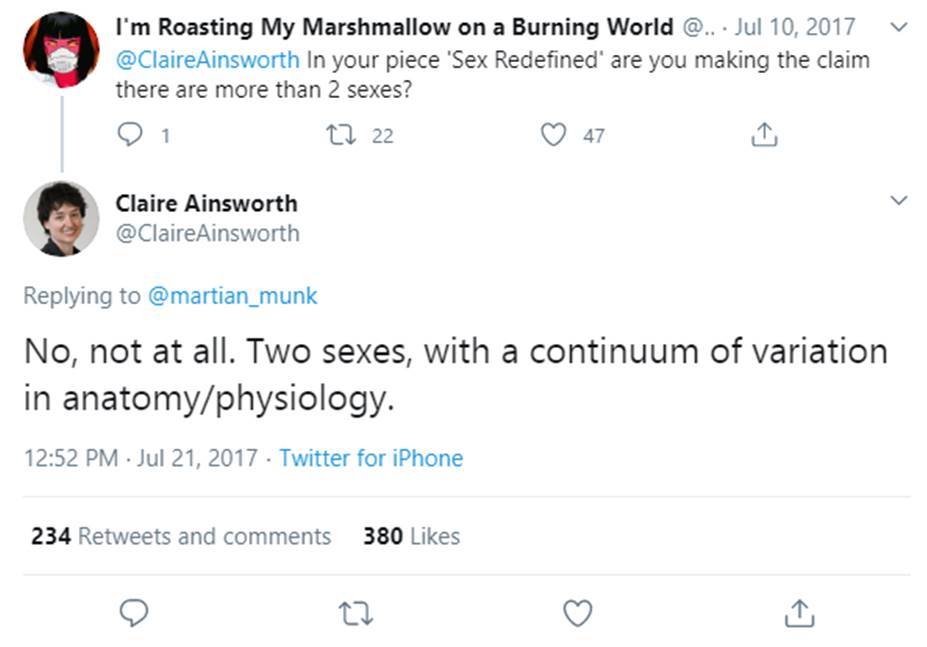Open the 12:52 PM · Jul 21, 2017 timestamp
Viewport: 927px width, 647px height.
142,458
